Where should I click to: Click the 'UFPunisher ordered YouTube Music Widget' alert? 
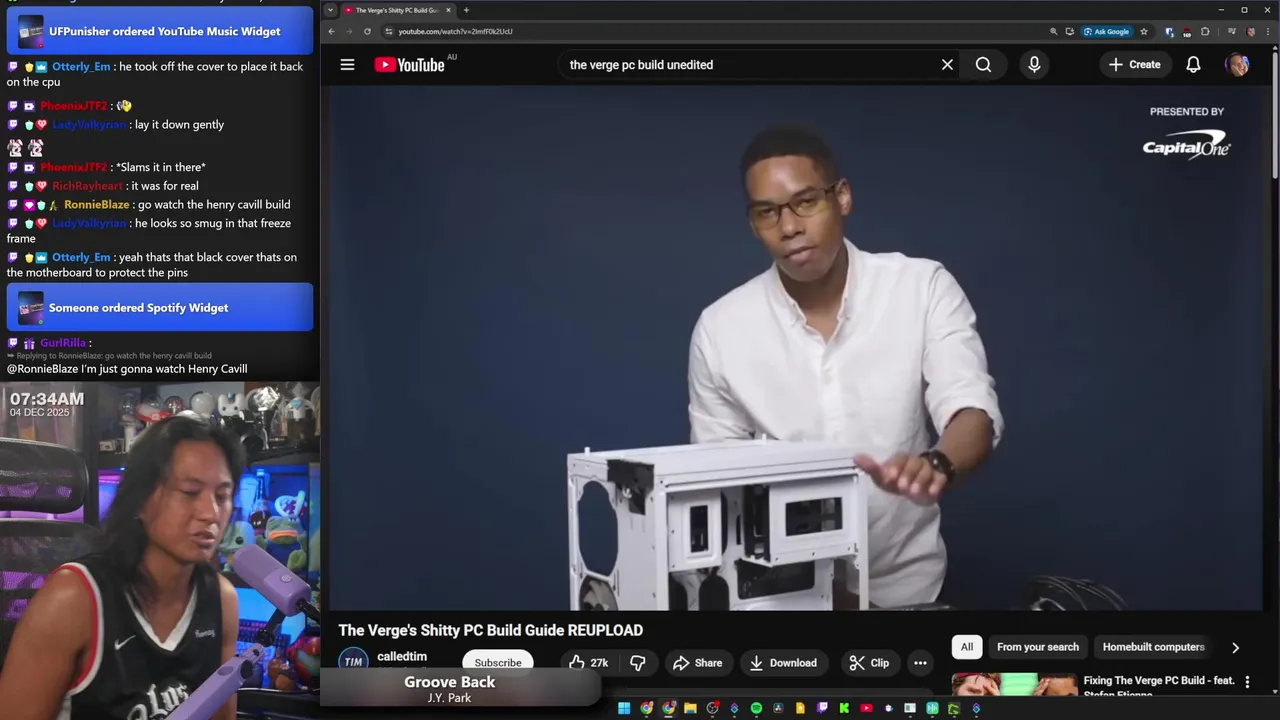tap(160, 31)
